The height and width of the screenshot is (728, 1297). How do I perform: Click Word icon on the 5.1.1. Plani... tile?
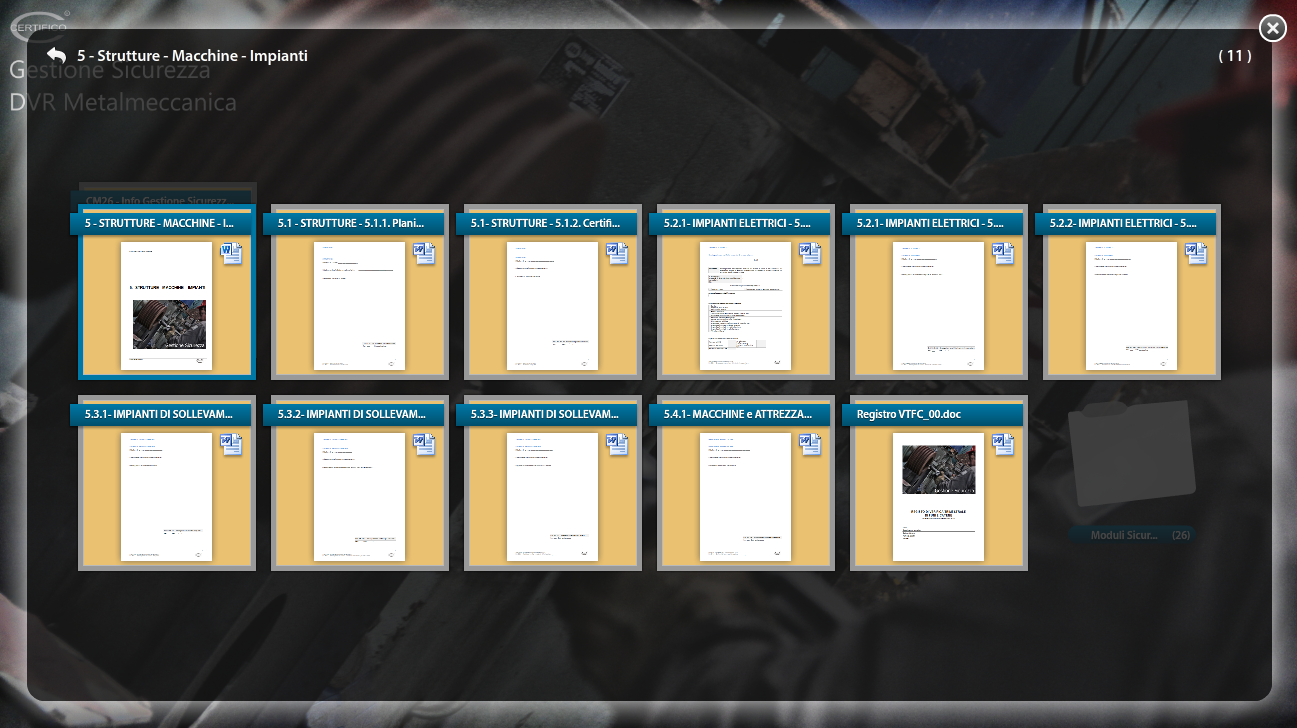(424, 253)
